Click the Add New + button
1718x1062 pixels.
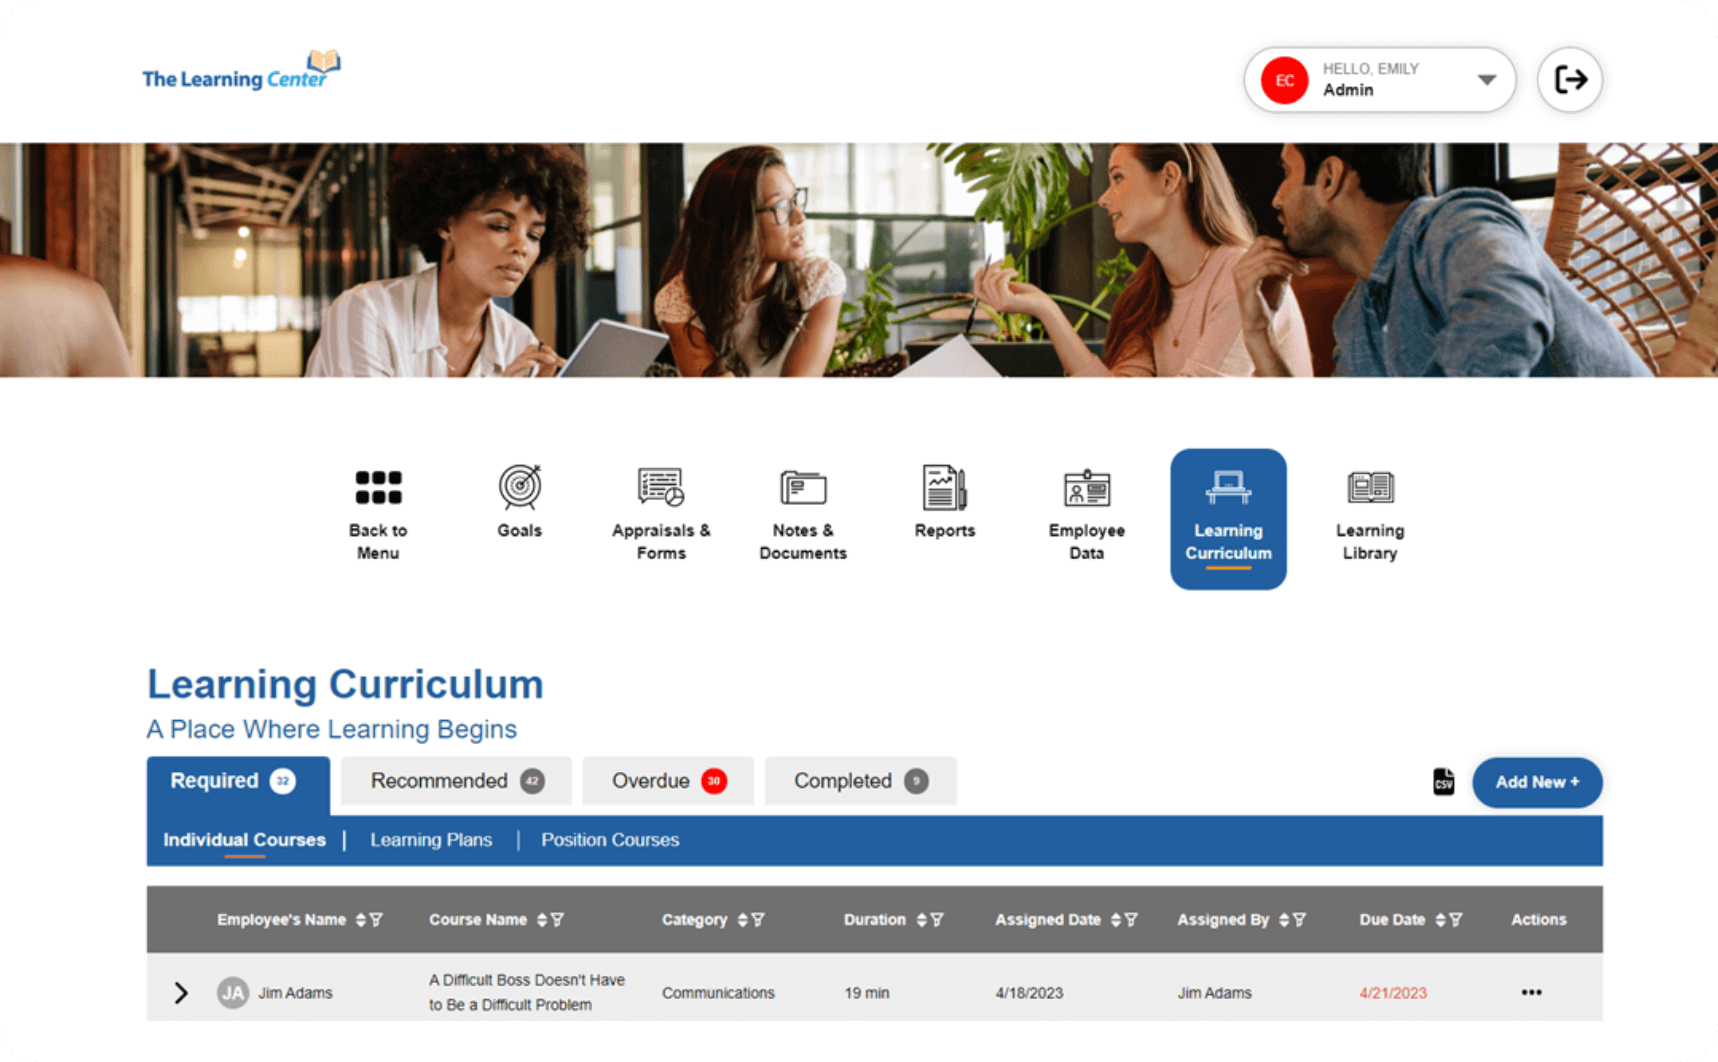pyautogui.click(x=1536, y=782)
